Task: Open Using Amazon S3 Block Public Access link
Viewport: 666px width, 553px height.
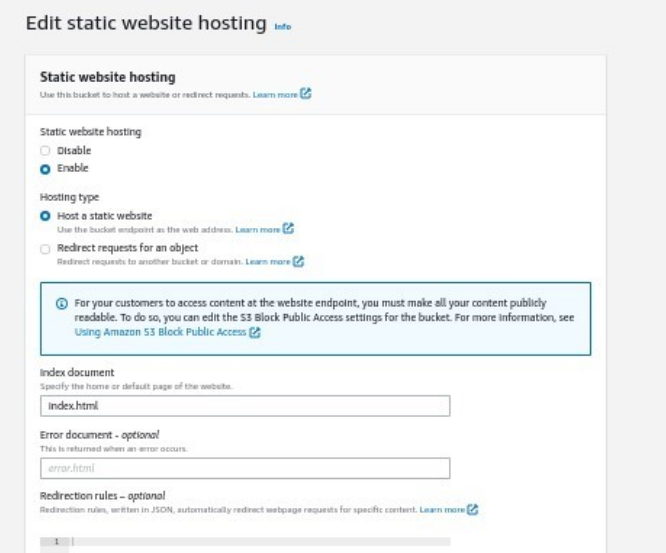Action: pyautogui.click(x=161, y=332)
